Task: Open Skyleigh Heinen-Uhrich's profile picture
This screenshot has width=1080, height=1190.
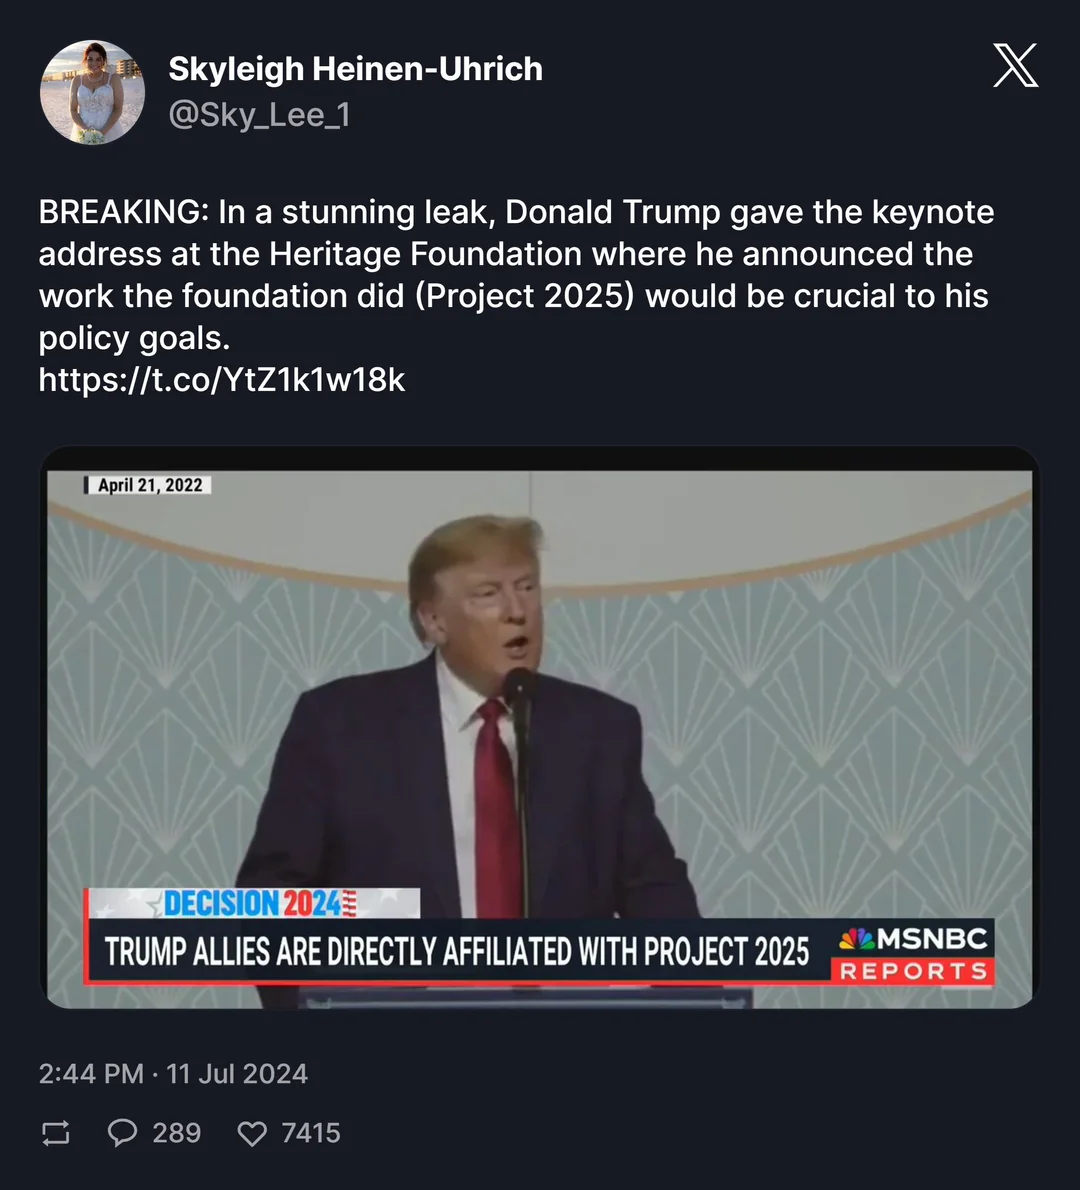Action: point(92,92)
